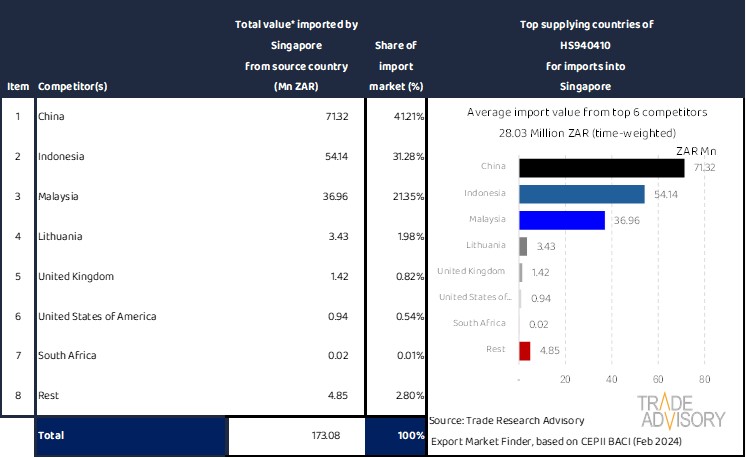
Task: Click China's 41.21% share value
Action: [407, 117]
